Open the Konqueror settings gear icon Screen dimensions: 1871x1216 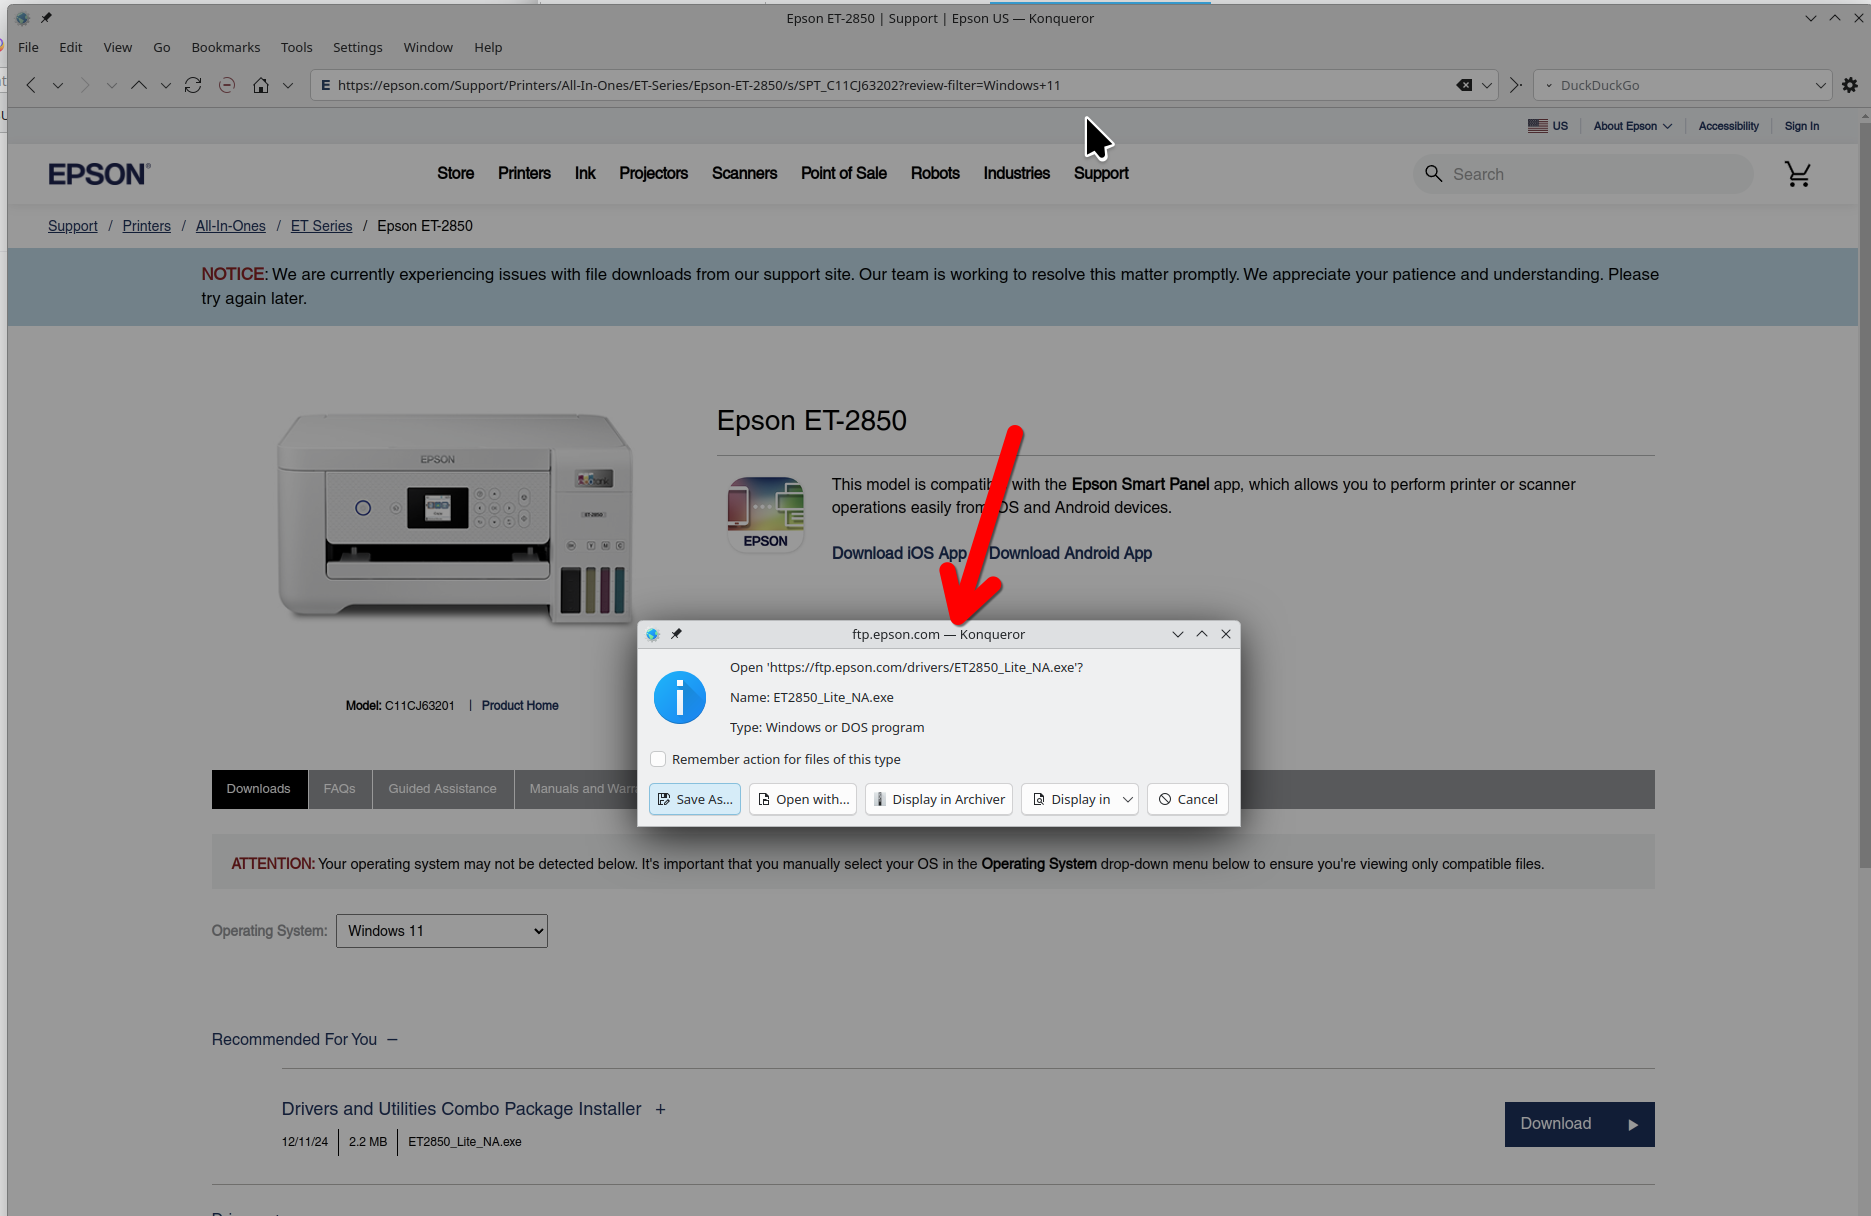pos(1850,85)
